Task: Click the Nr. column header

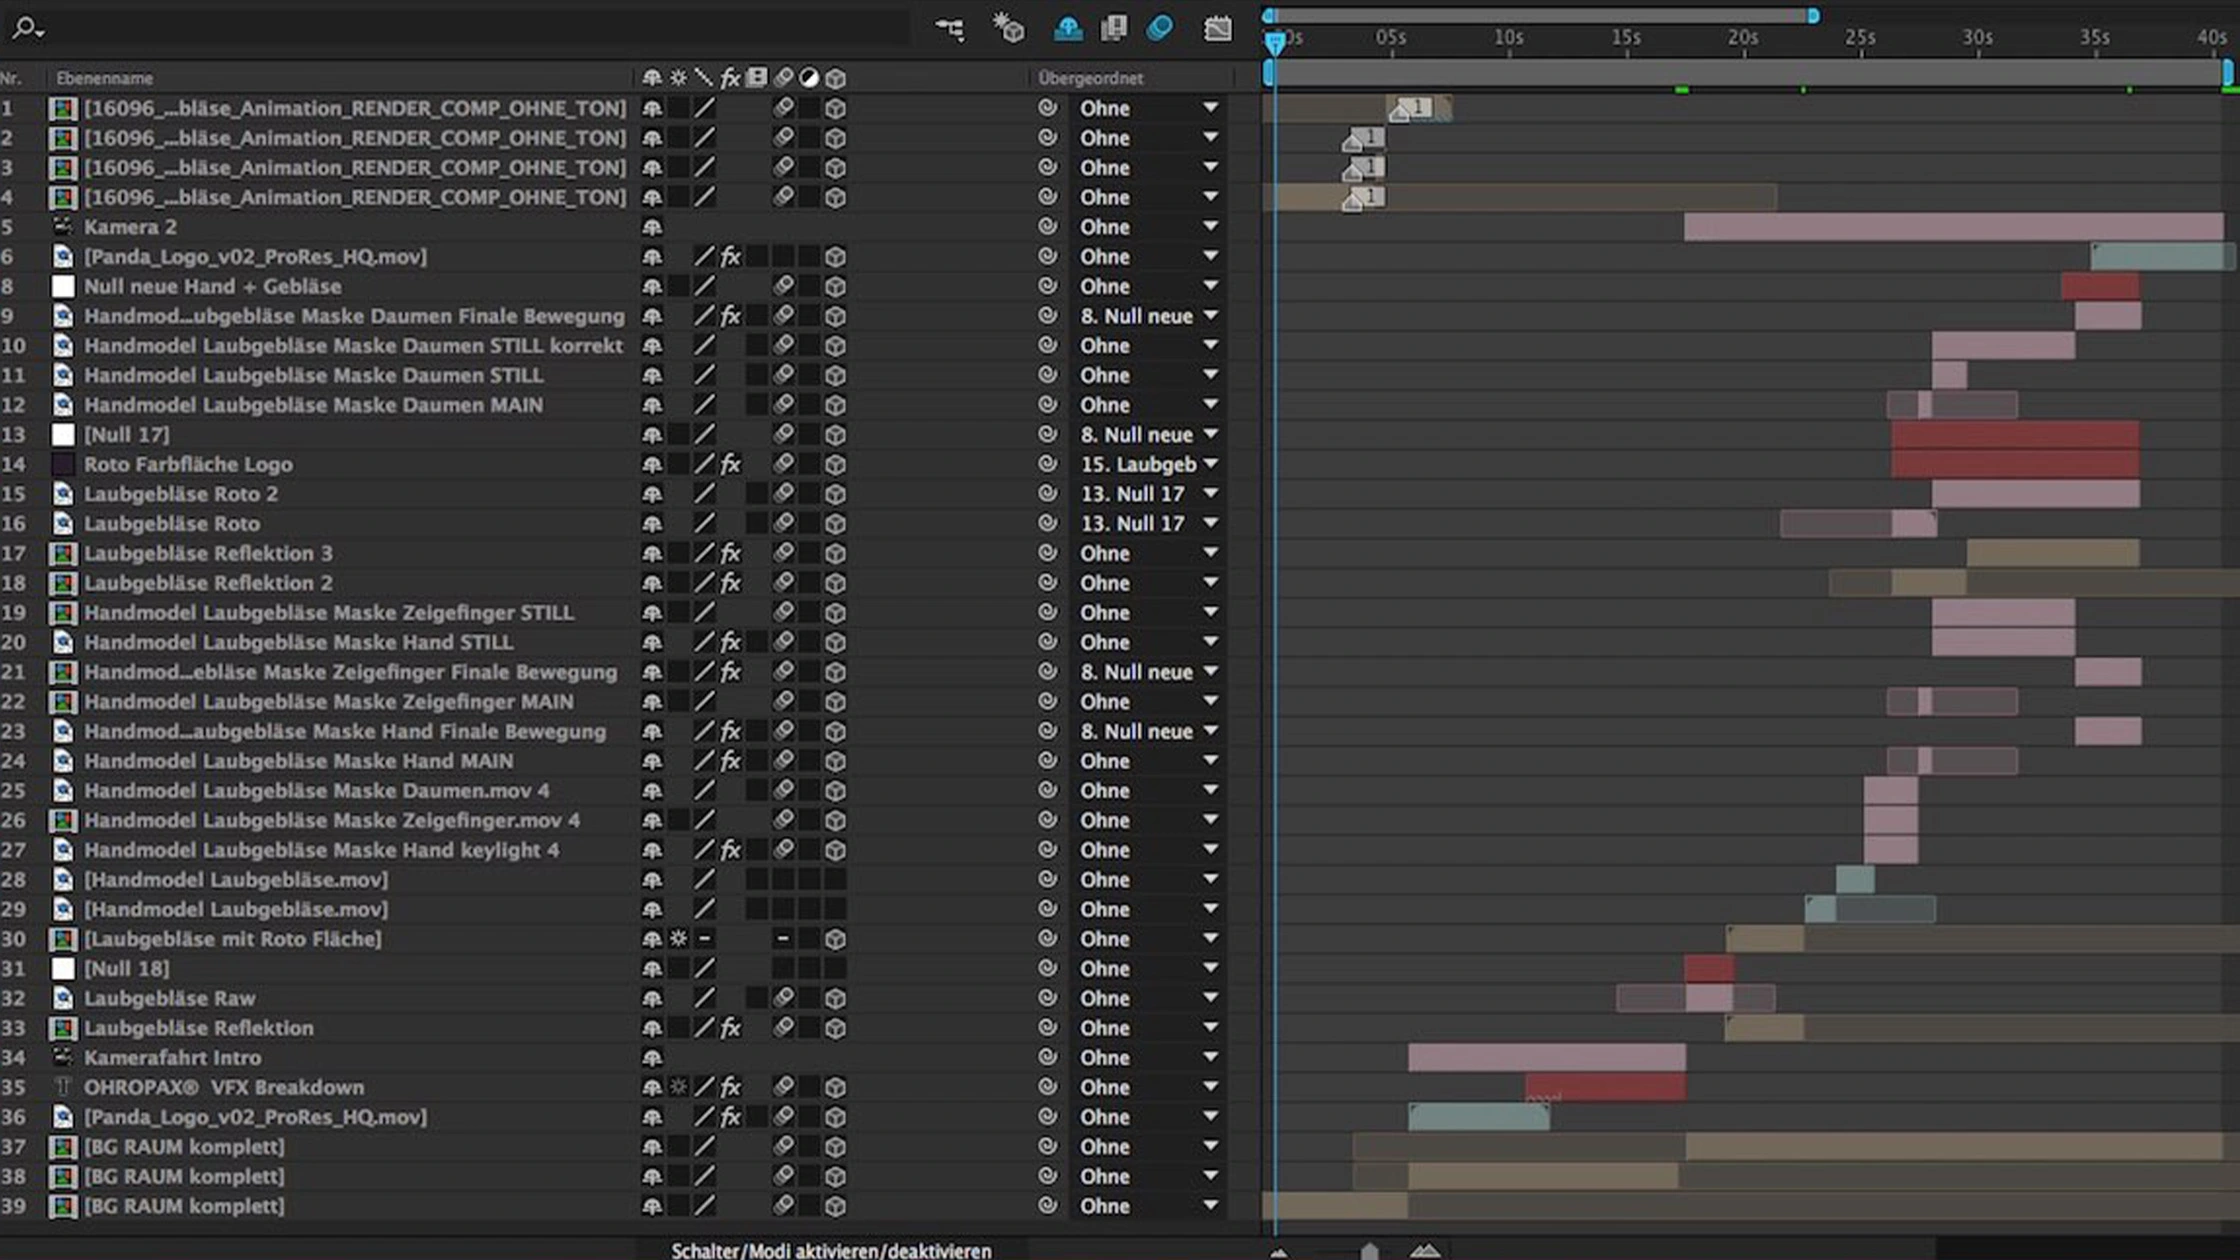Action: (x=11, y=78)
